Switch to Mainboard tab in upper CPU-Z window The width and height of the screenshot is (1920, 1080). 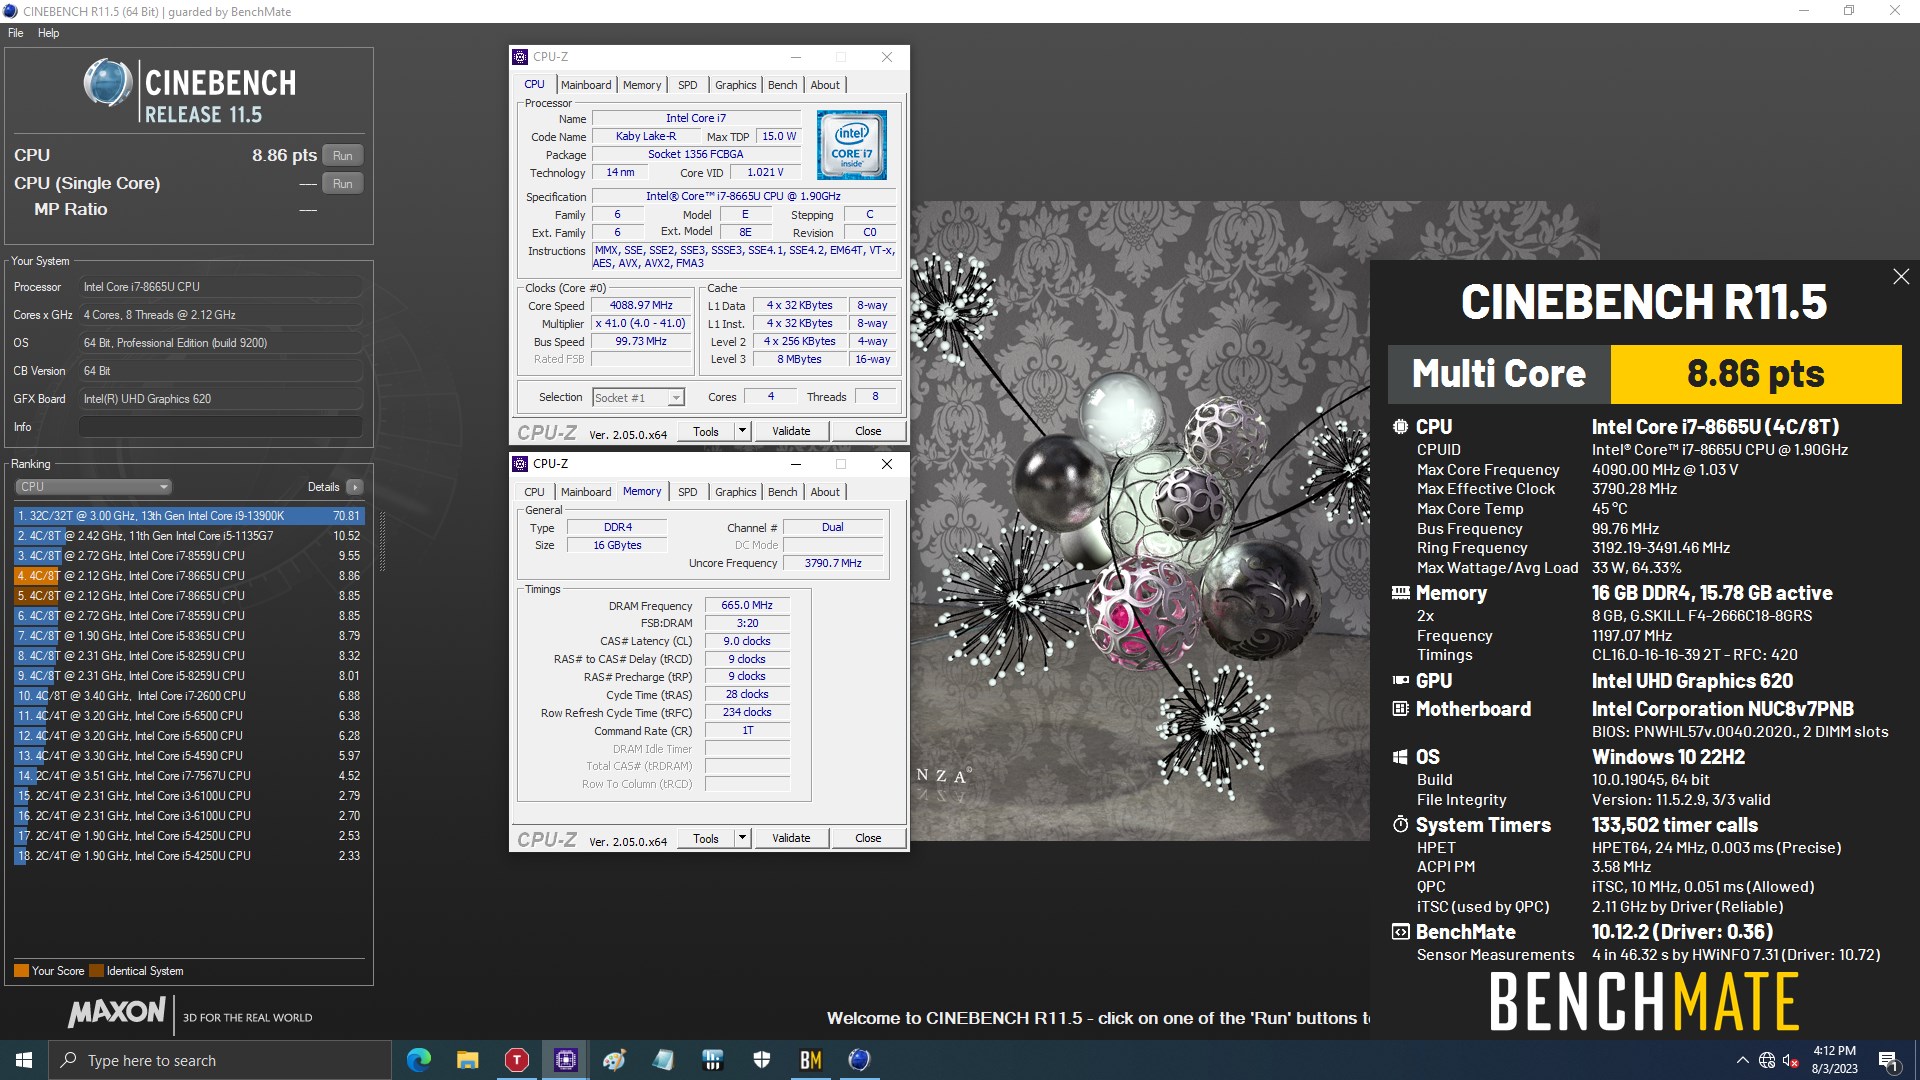point(586,85)
